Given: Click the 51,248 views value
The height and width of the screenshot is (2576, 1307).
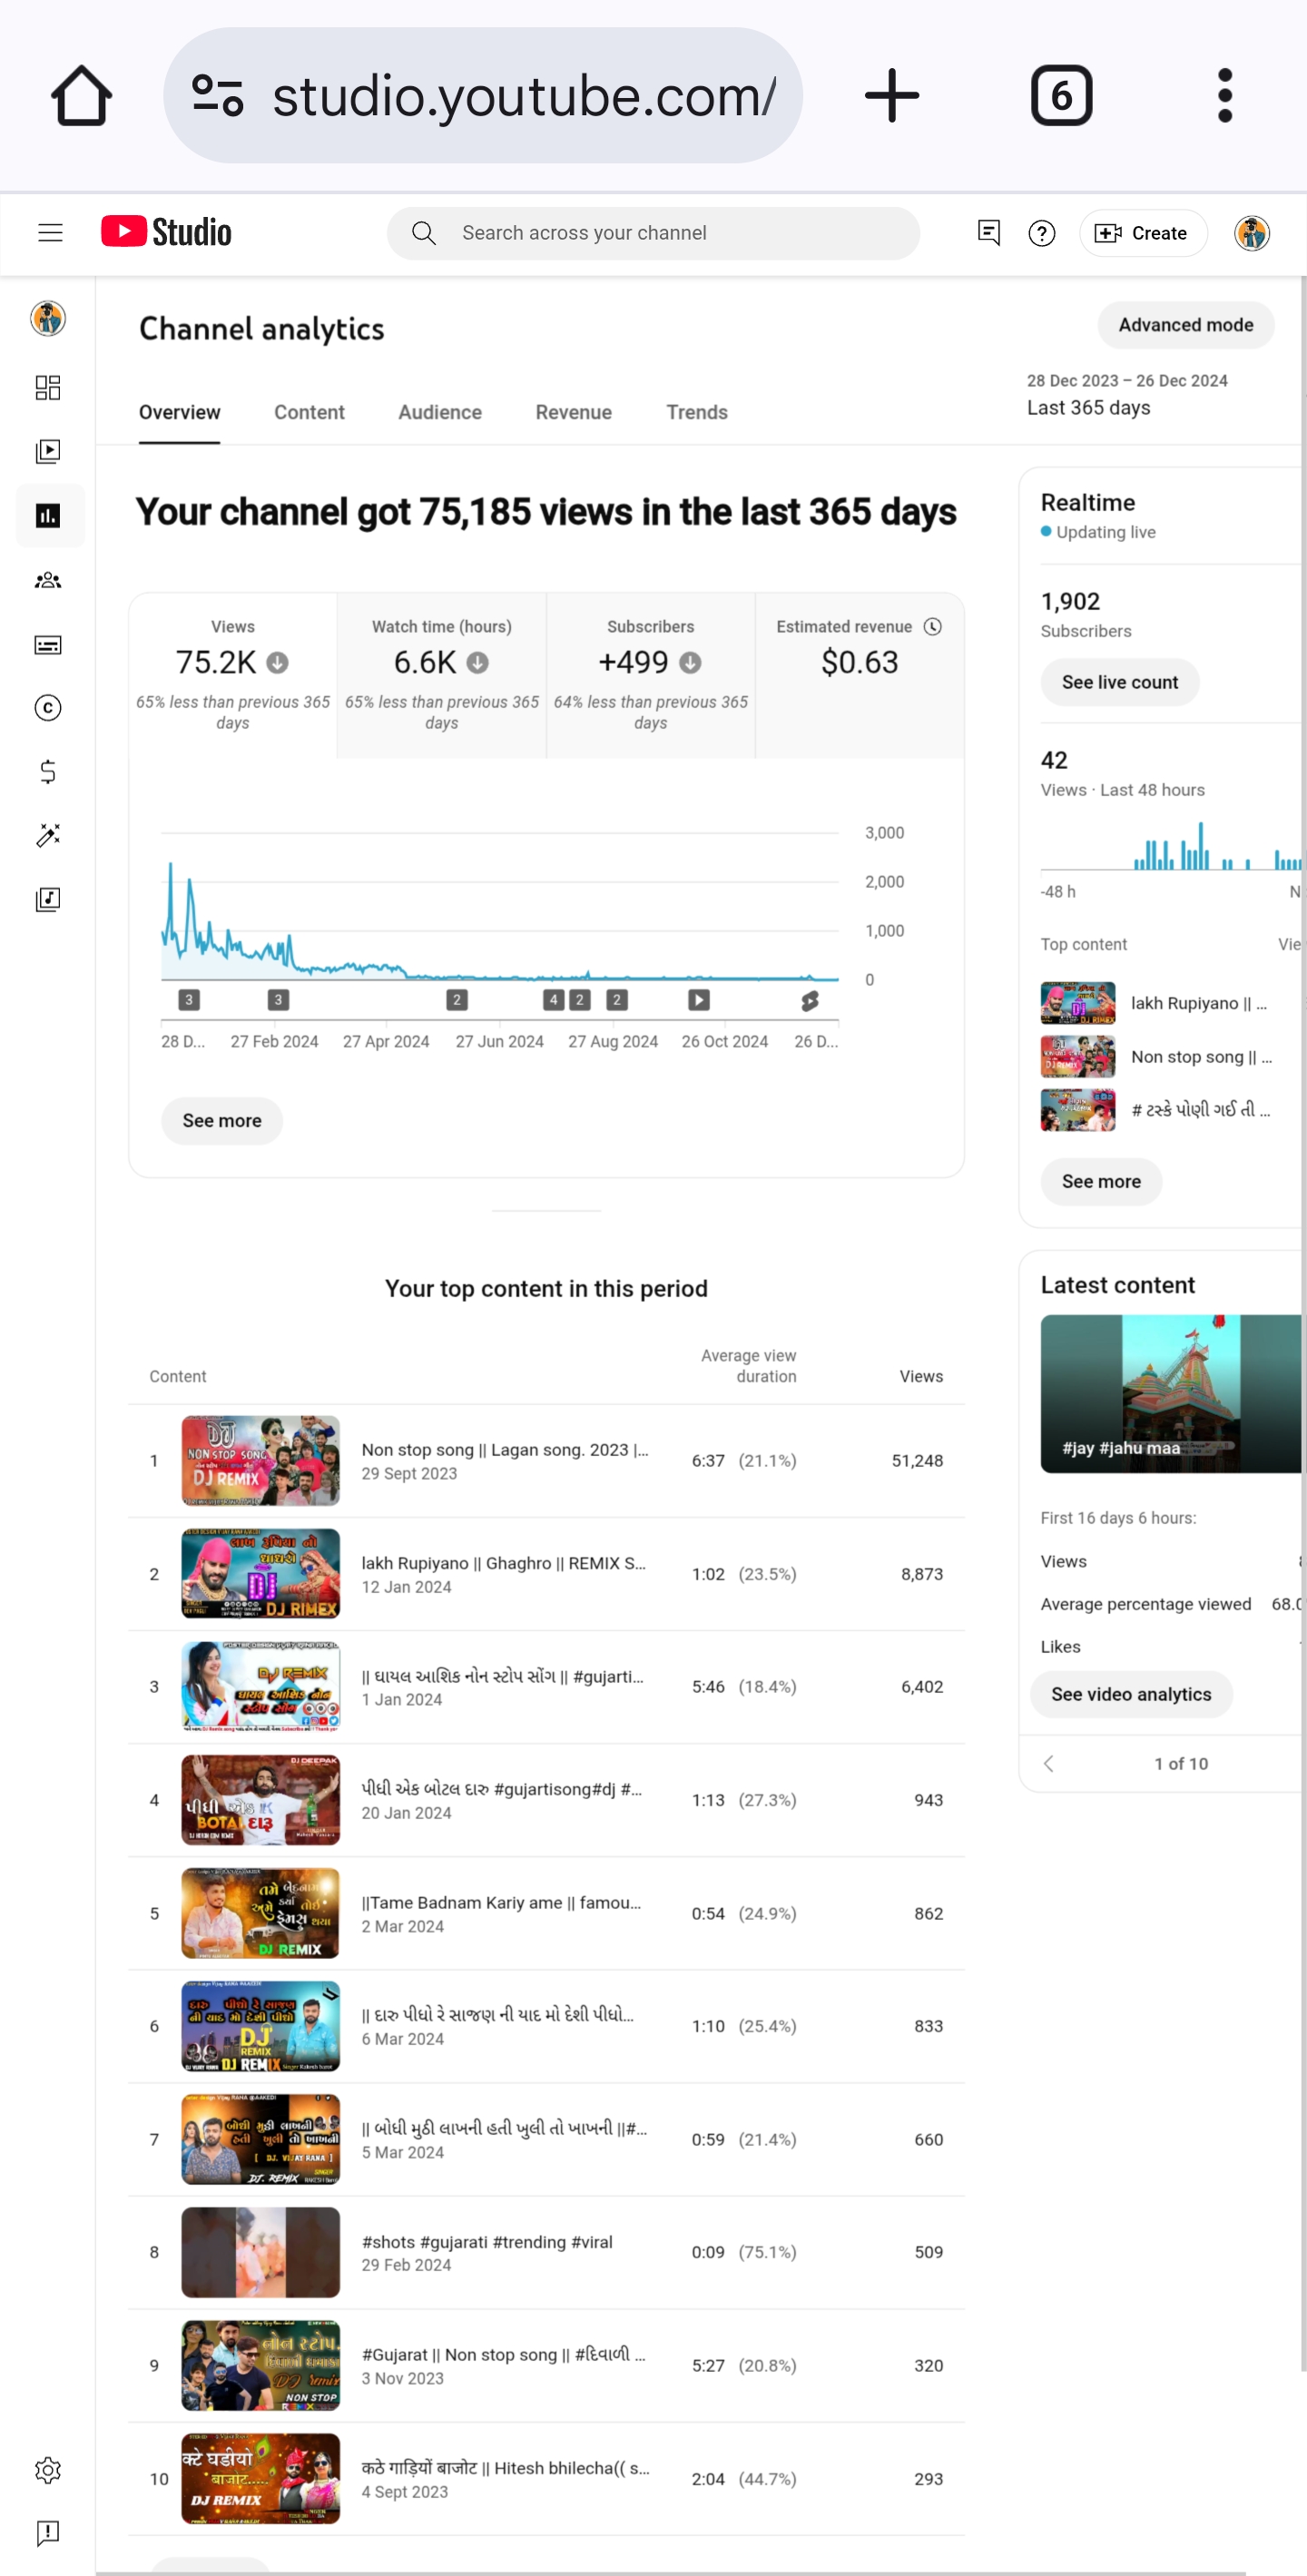Looking at the screenshot, I should 917,1460.
